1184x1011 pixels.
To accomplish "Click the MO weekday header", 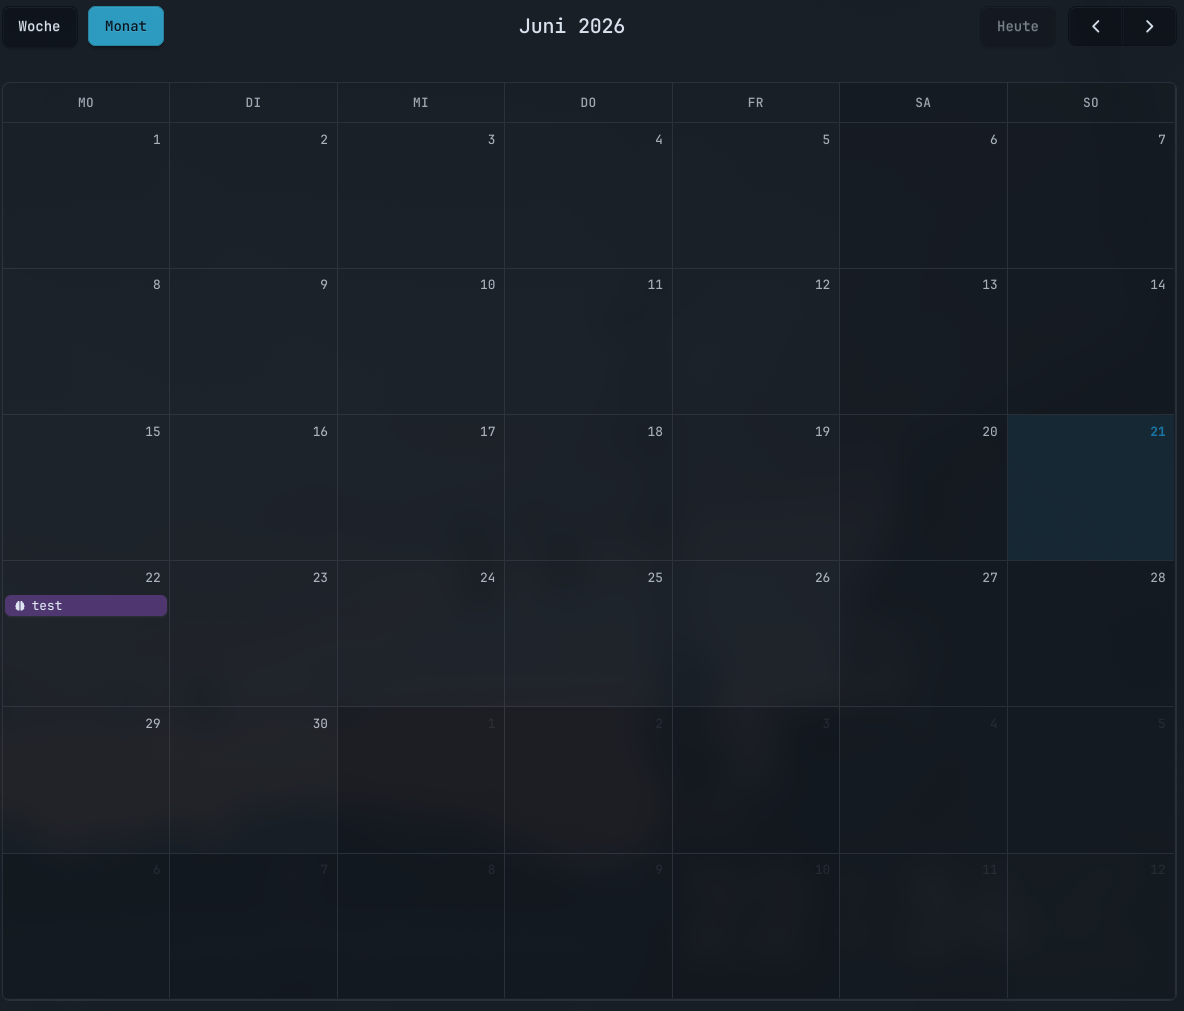I will pyautogui.click(x=86, y=103).
